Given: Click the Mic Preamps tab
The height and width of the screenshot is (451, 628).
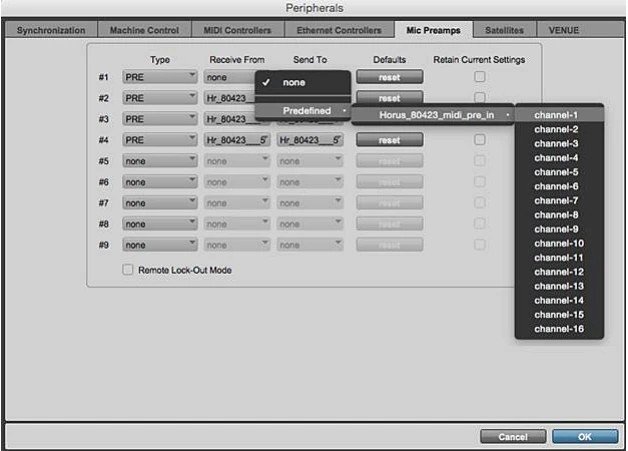Looking at the screenshot, I should (433, 30).
